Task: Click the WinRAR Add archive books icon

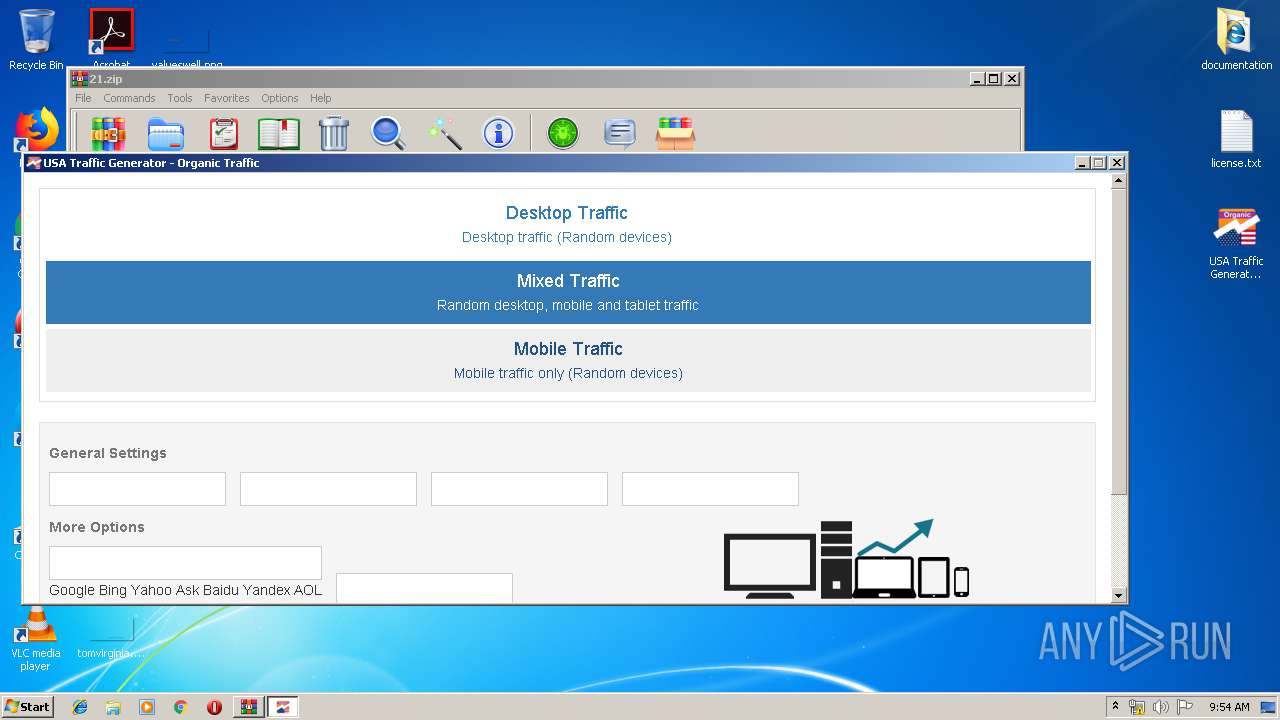Action: (108, 133)
